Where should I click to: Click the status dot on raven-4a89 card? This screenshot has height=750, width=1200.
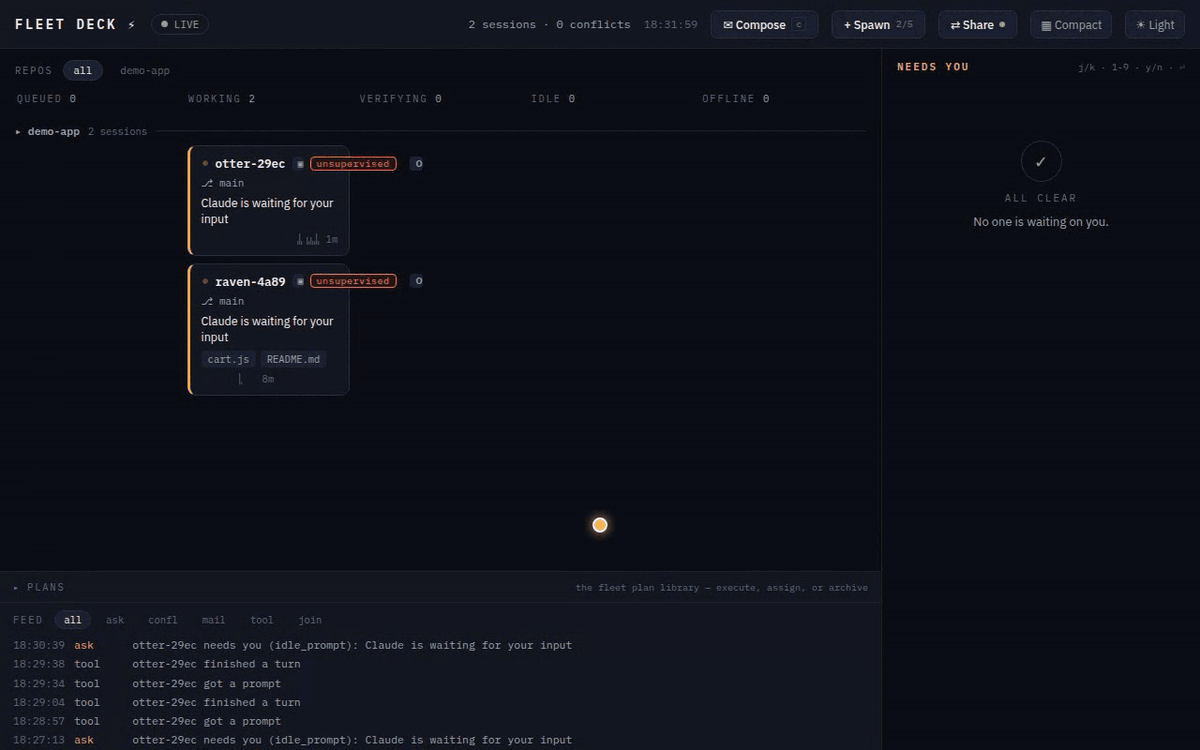205,281
